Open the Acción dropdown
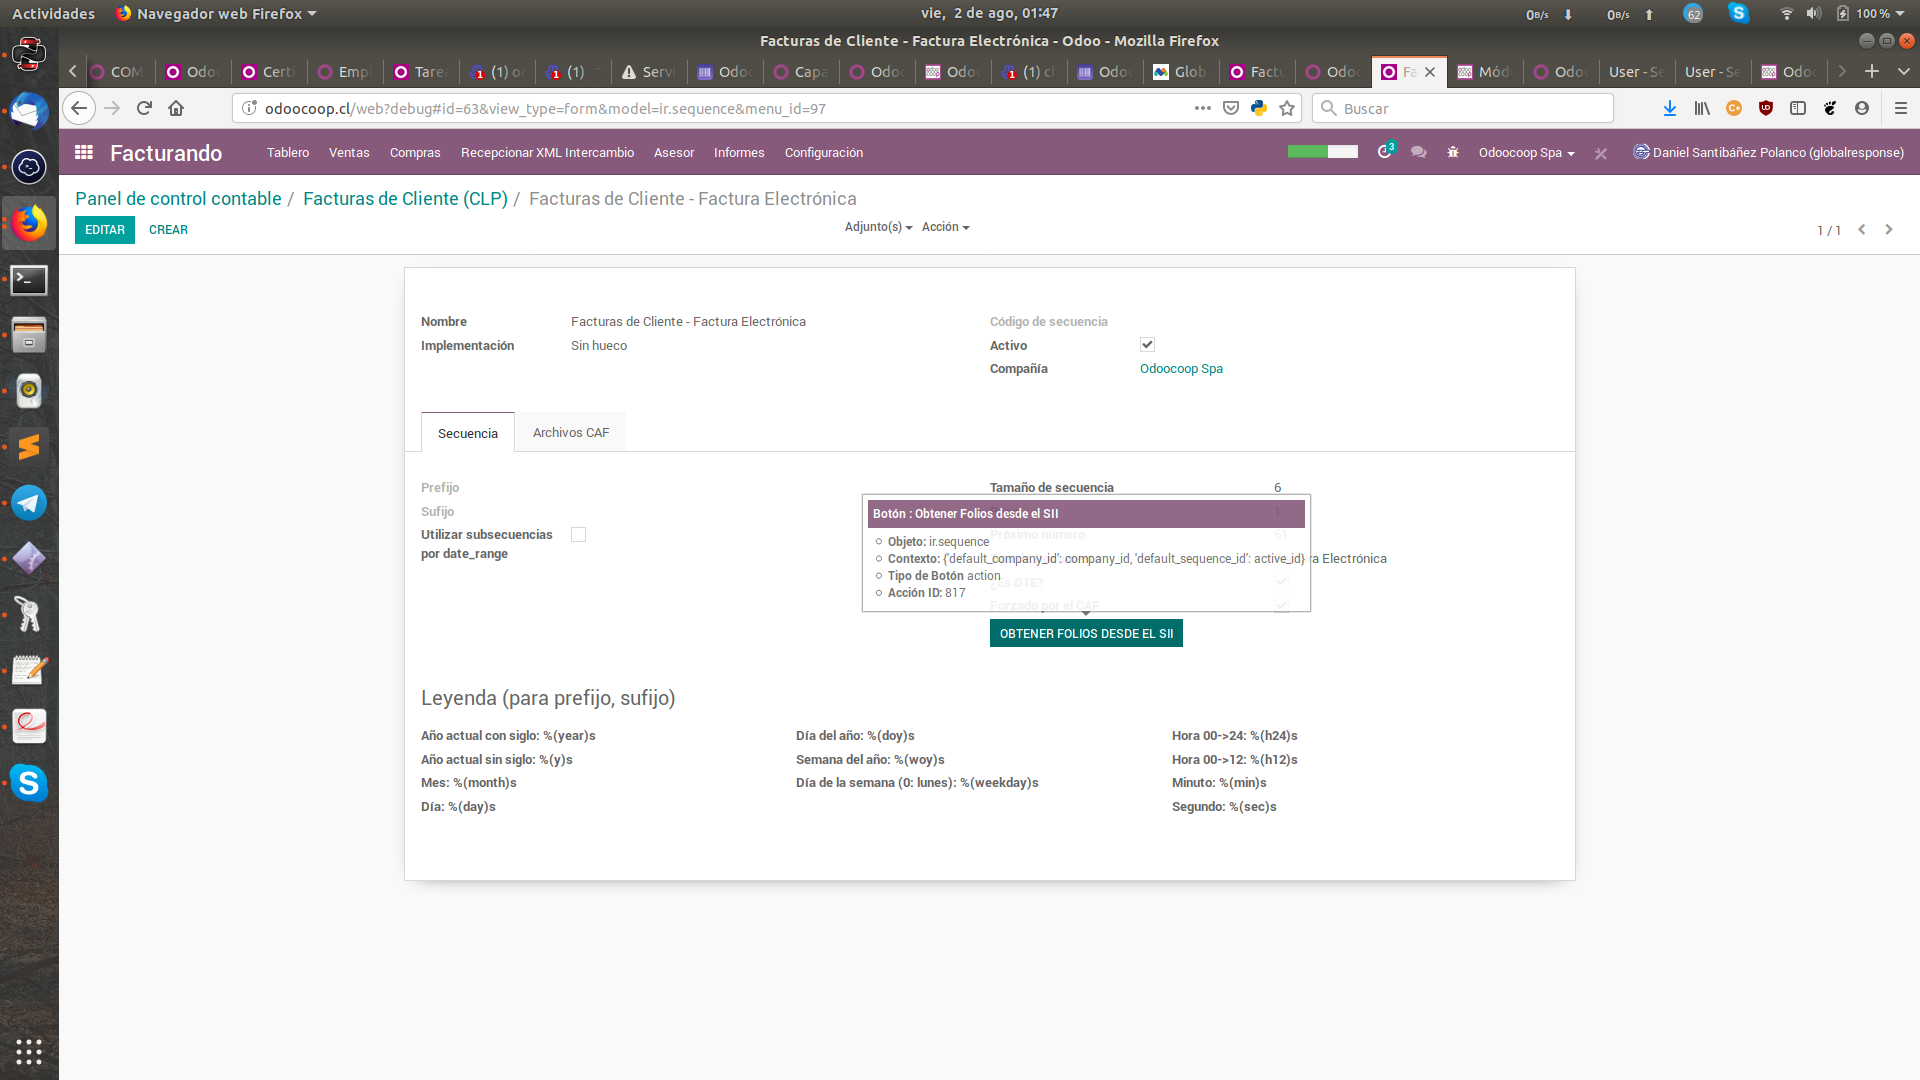Image resolution: width=1920 pixels, height=1080 pixels. (x=944, y=227)
